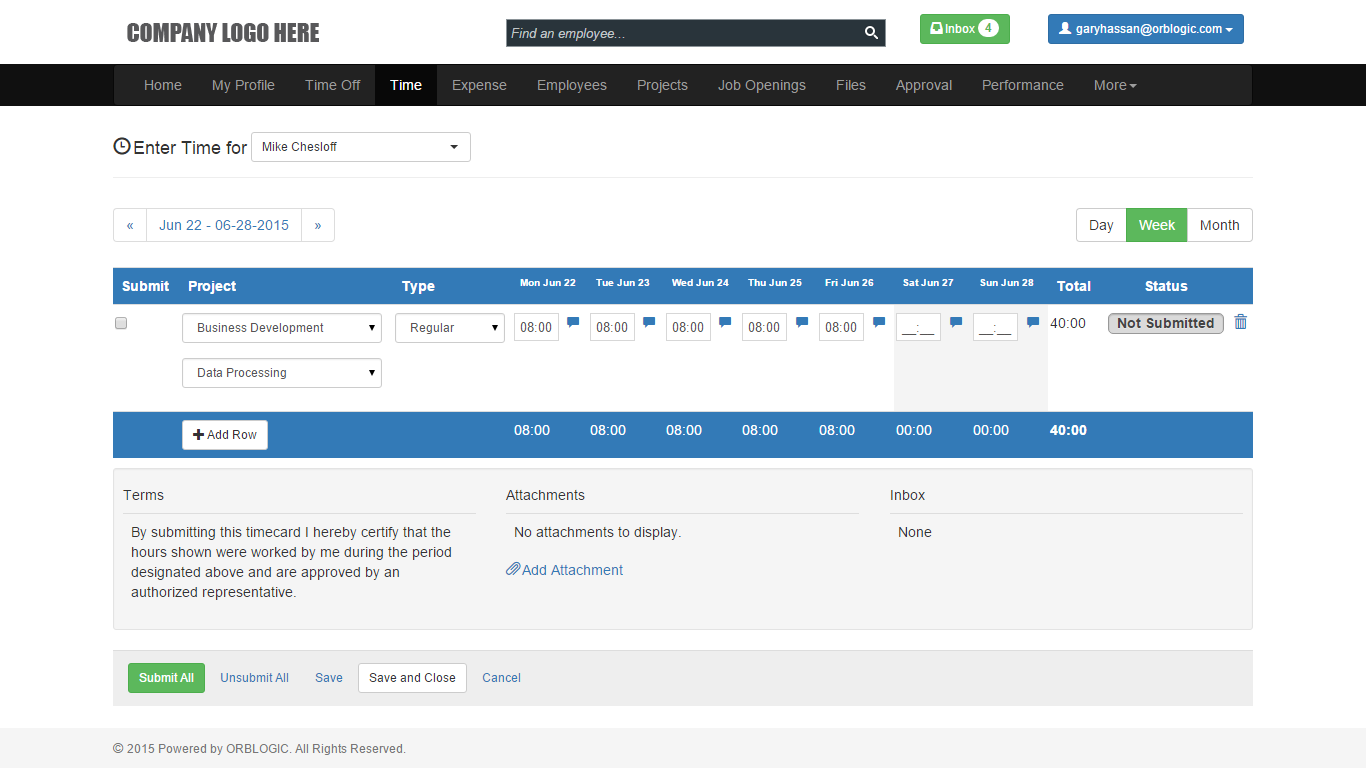
Task: Go to previous week arrow
Action: point(130,225)
